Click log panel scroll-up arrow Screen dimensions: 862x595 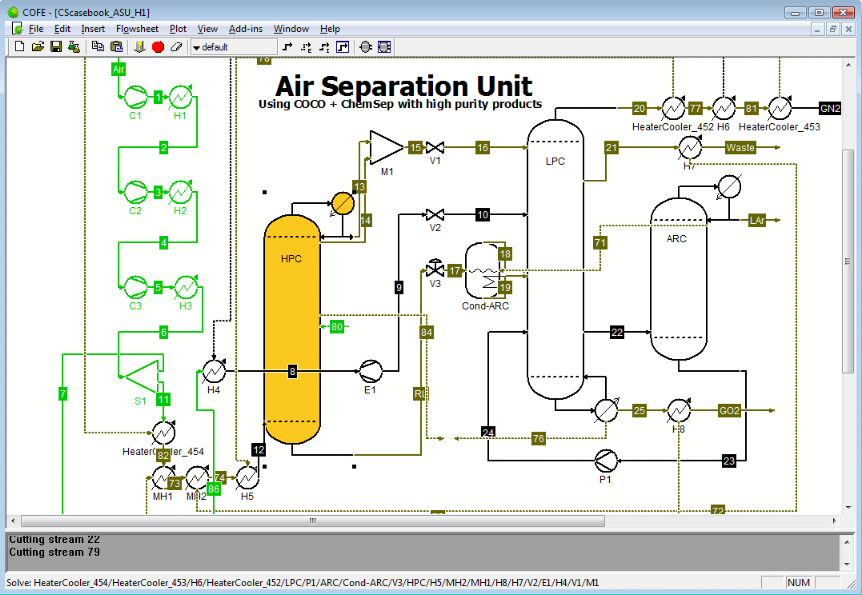848,542
